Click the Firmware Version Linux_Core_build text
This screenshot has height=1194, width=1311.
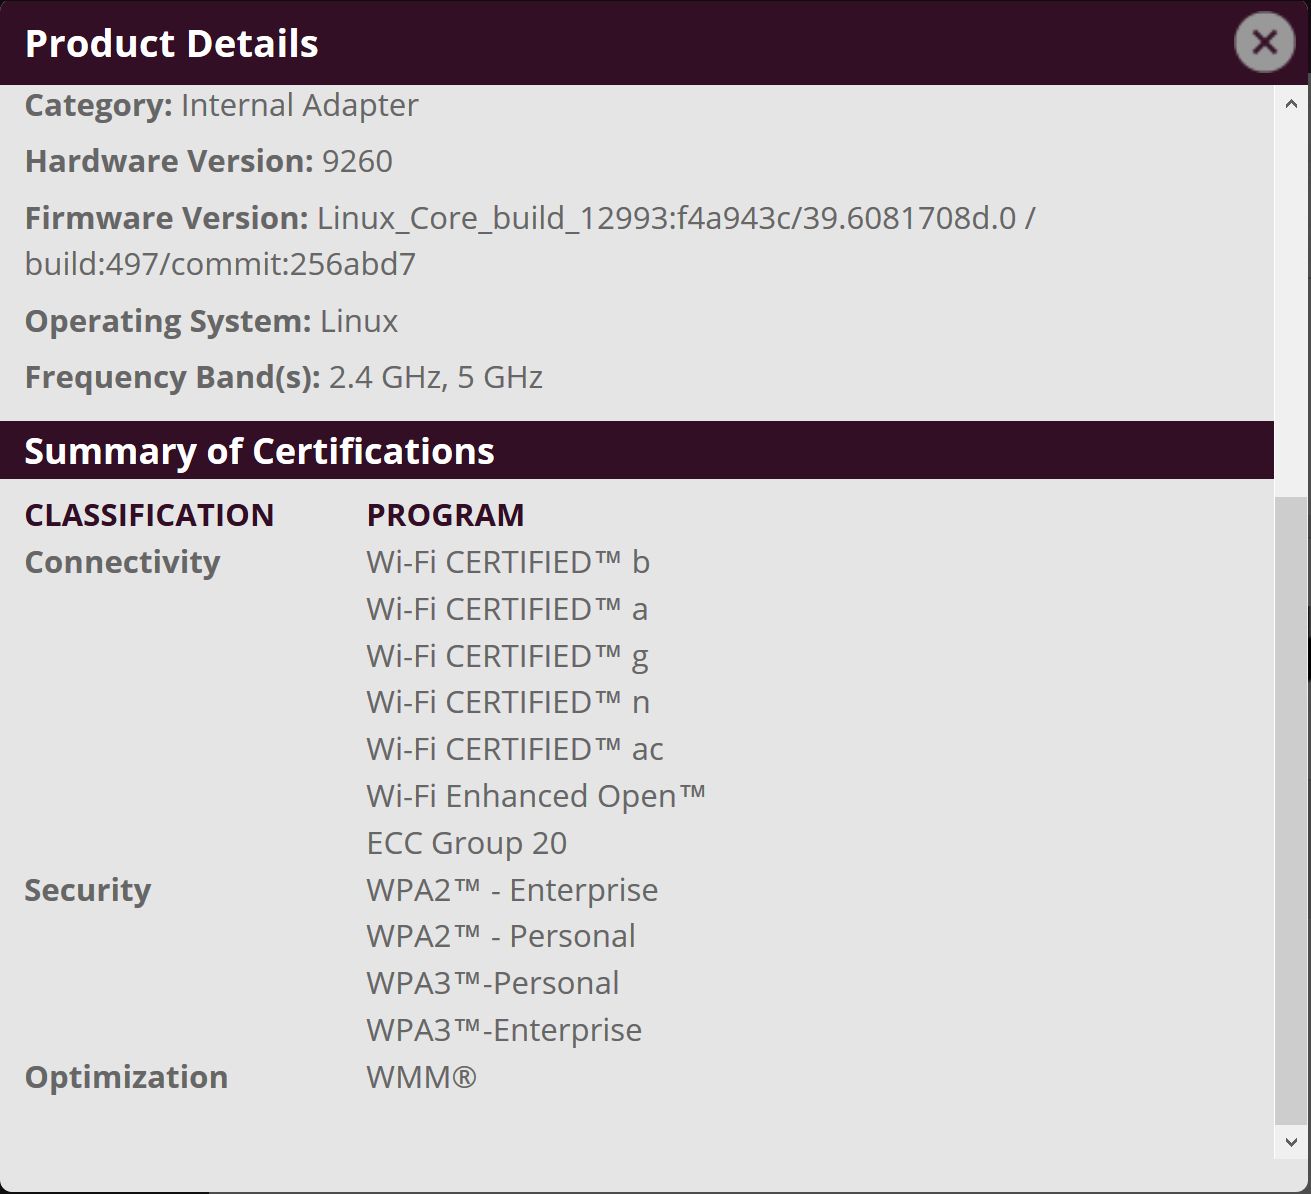[x=530, y=218]
